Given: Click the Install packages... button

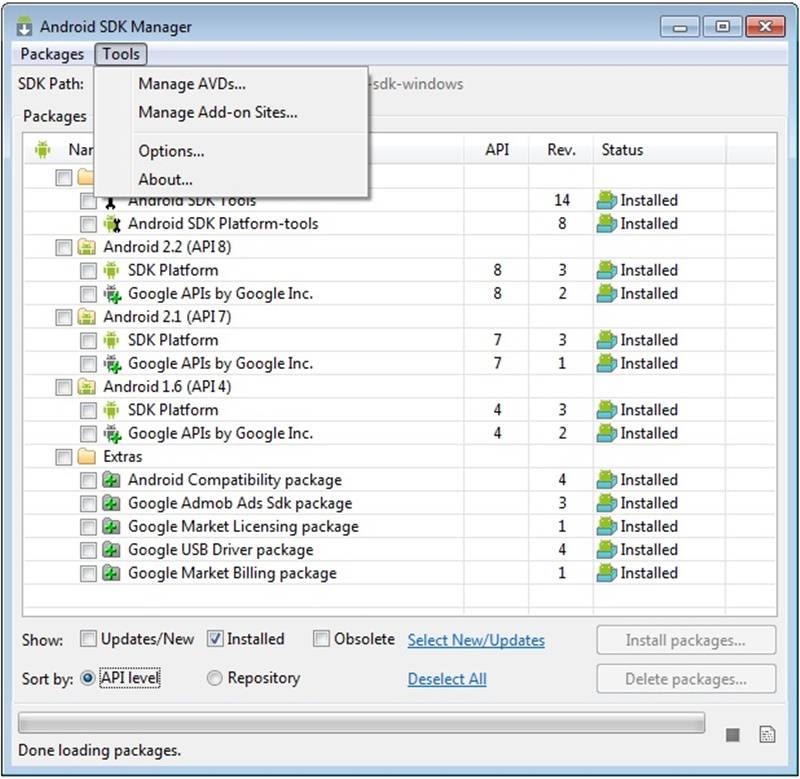Looking at the screenshot, I should [x=686, y=640].
